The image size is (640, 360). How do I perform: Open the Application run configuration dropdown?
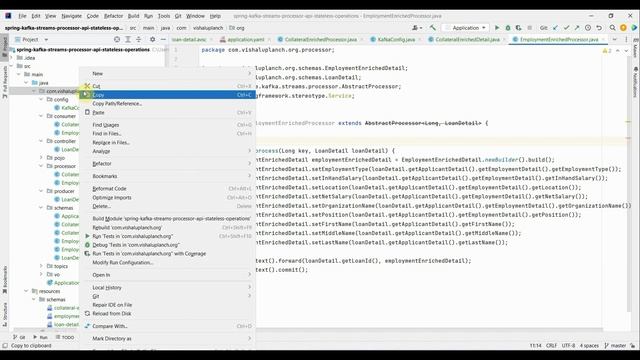[x=466, y=28]
